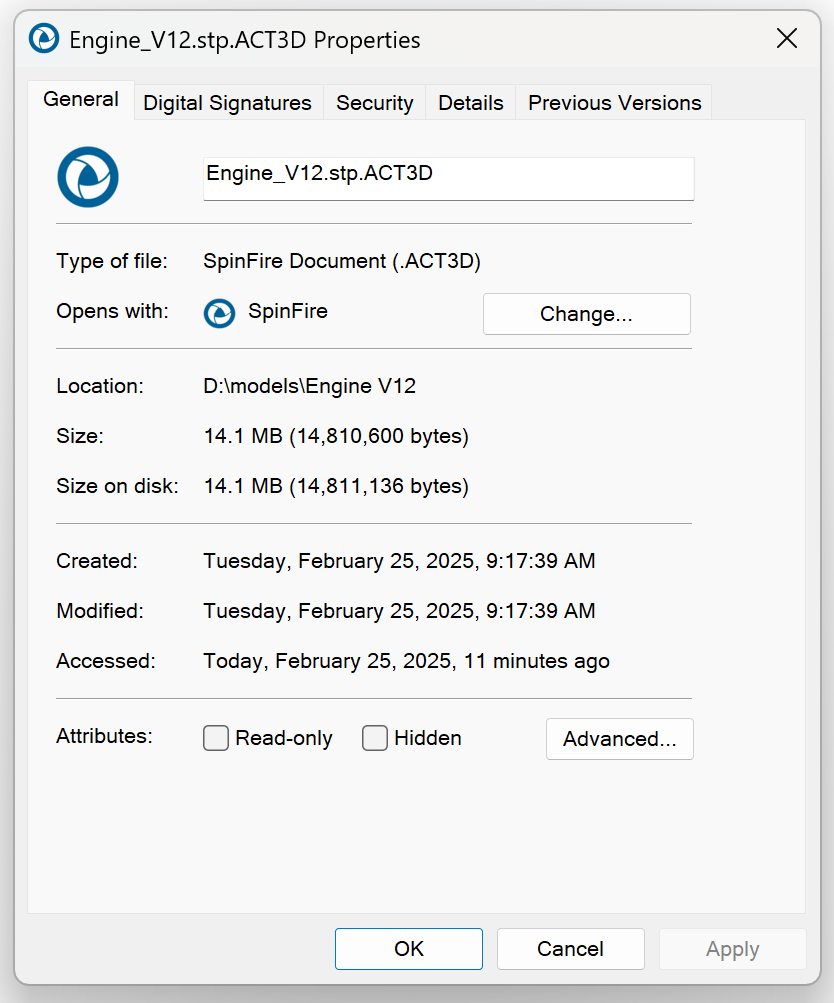Select the General tab

click(81, 100)
